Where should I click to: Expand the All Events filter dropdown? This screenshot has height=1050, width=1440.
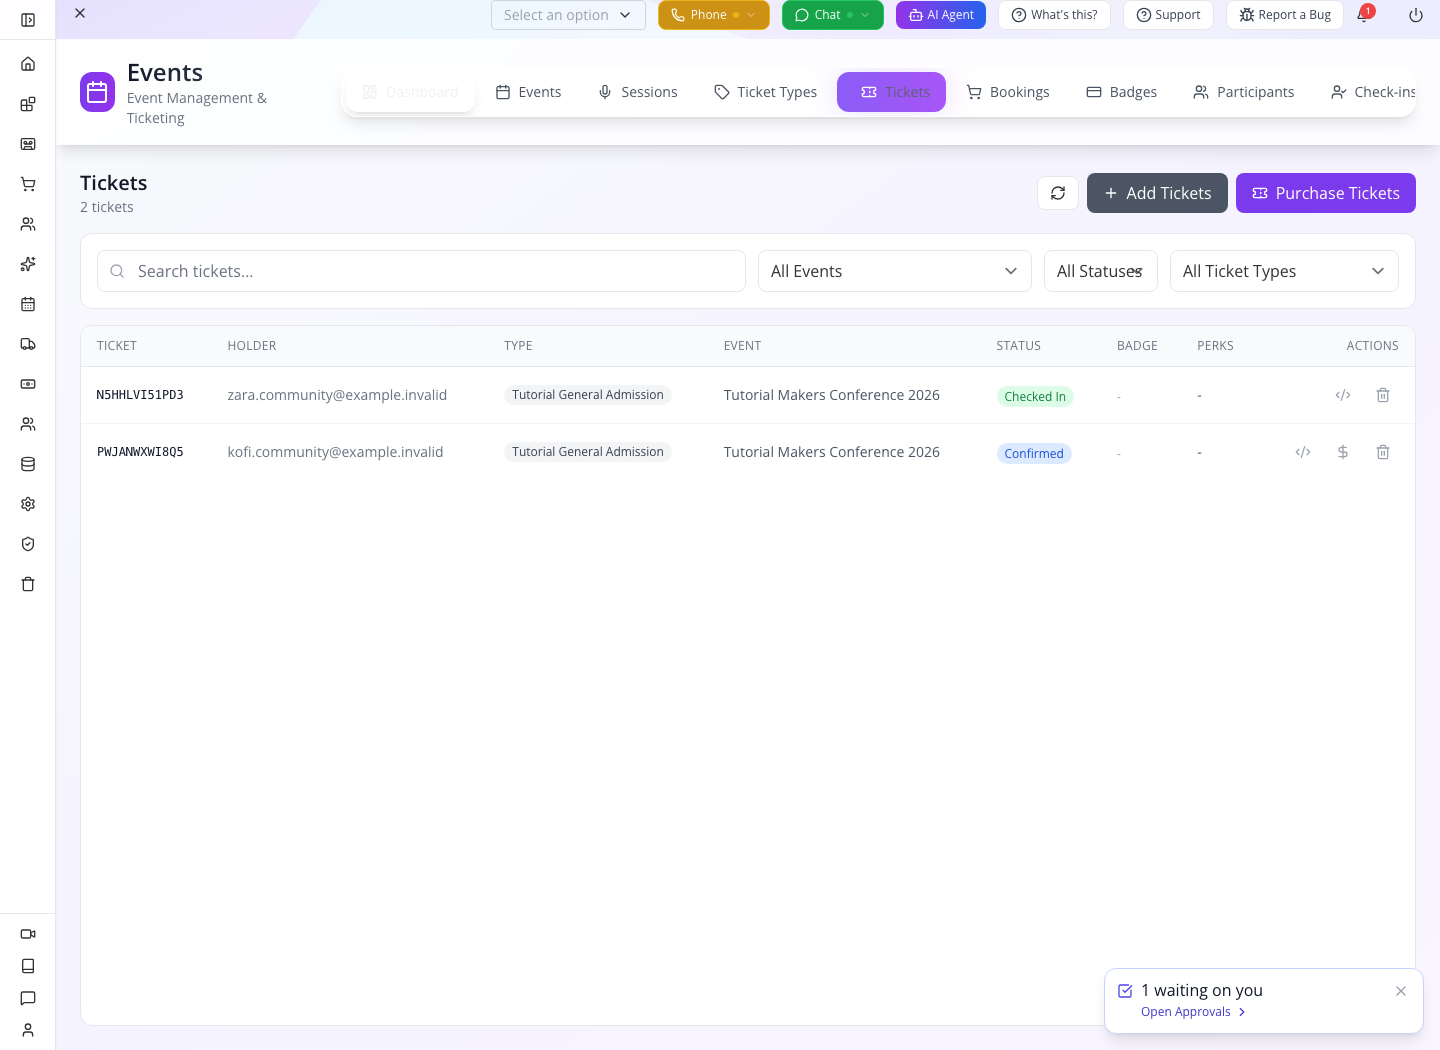pyautogui.click(x=895, y=271)
